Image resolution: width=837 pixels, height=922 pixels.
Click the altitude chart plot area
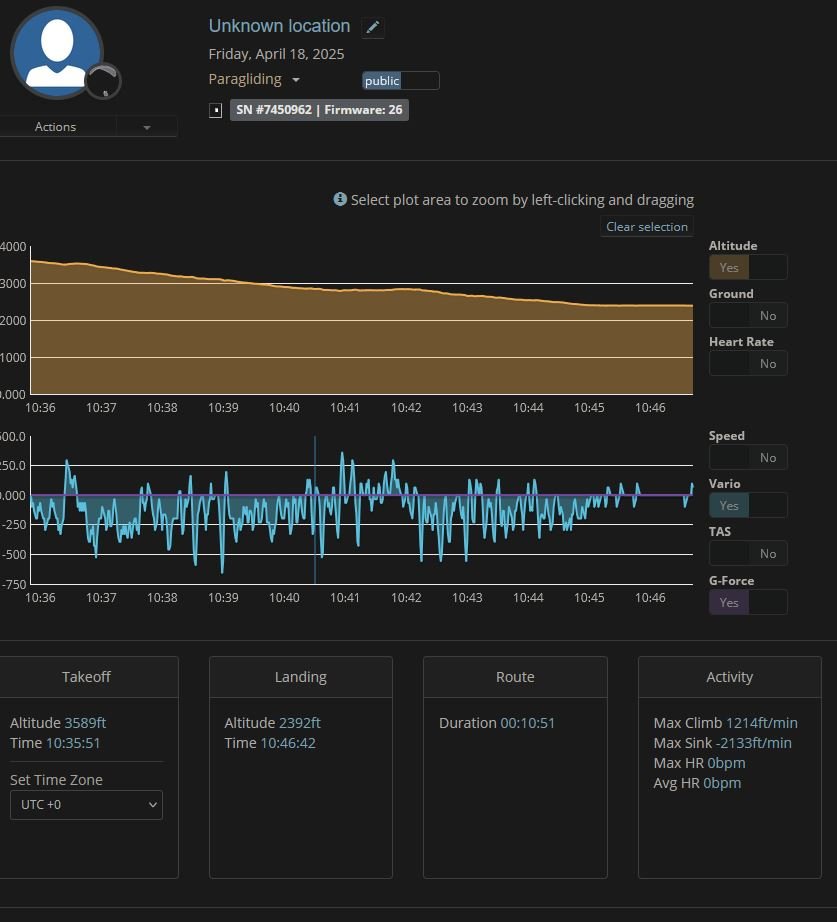362,320
